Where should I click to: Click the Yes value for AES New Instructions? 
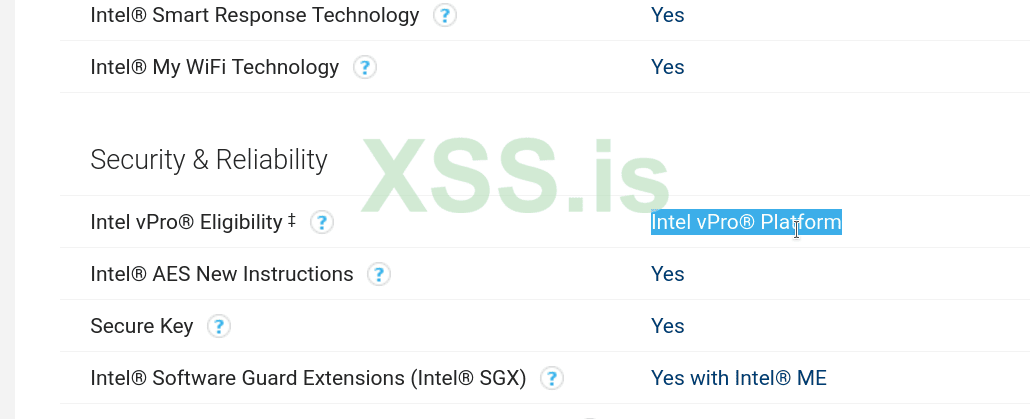pos(667,274)
